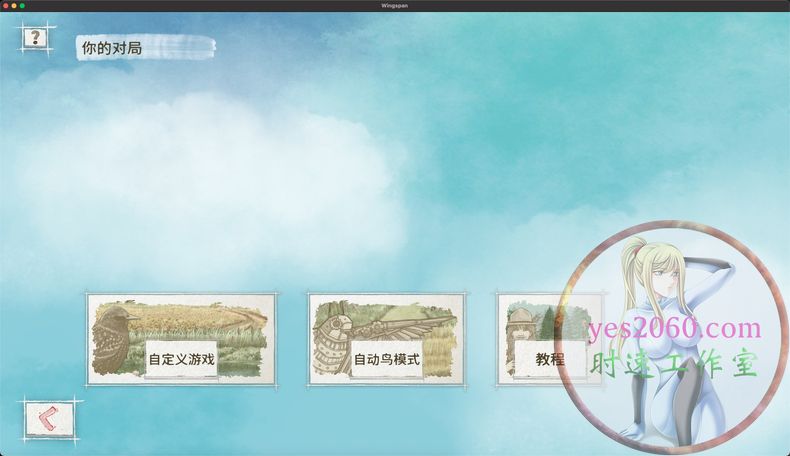Select the 自定义游戏 text label
The width and height of the screenshot is (790, 456).
[181, 358]
